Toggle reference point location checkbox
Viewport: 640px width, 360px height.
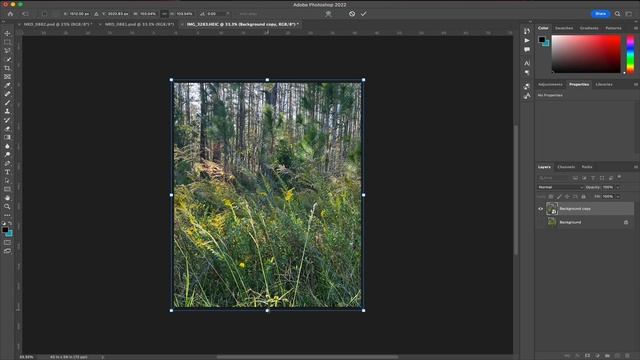tap(44, 14)
